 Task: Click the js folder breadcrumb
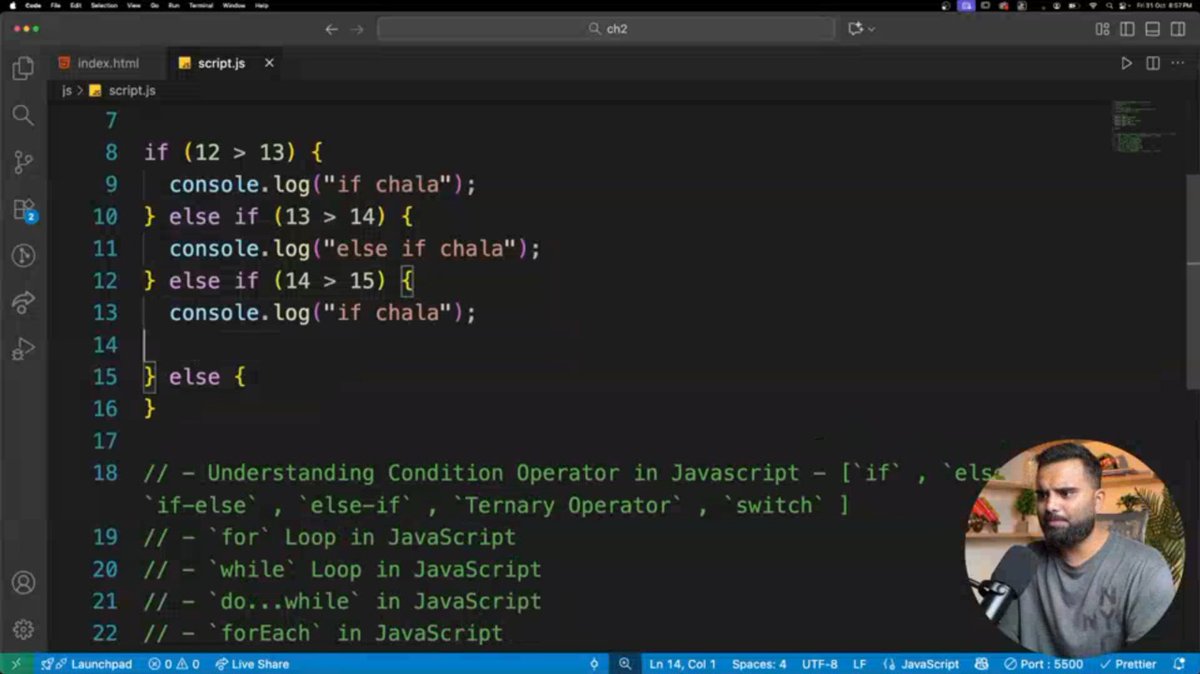tap(67, 90)
